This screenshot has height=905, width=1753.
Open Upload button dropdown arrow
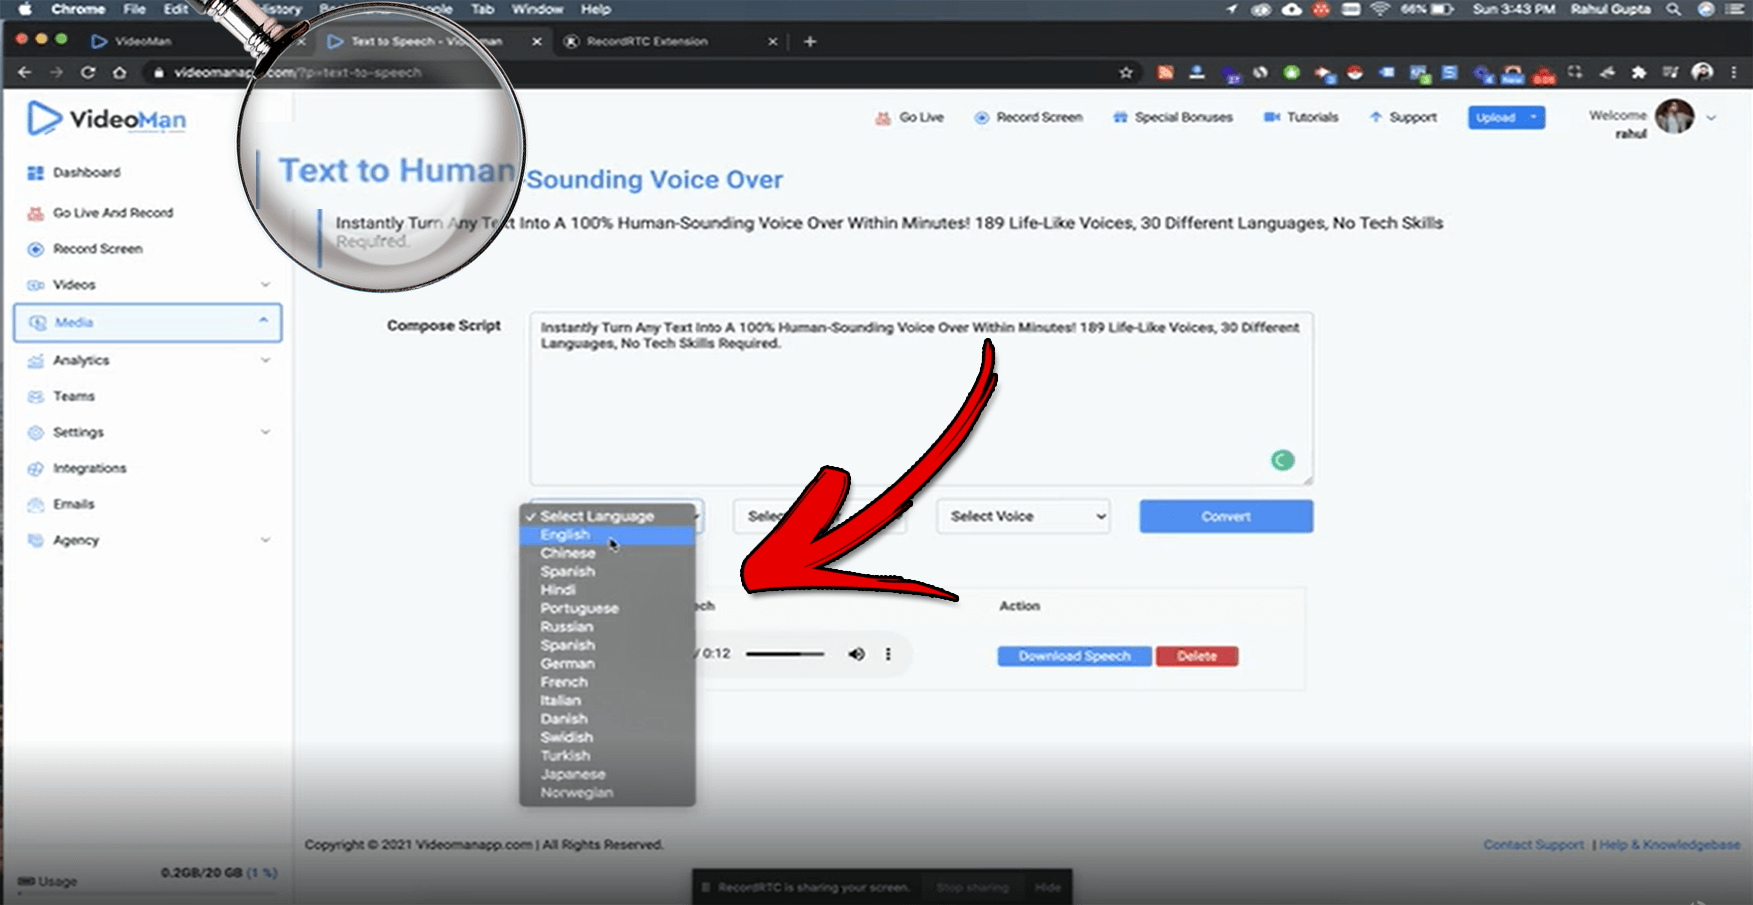[x=1533, y=117]
